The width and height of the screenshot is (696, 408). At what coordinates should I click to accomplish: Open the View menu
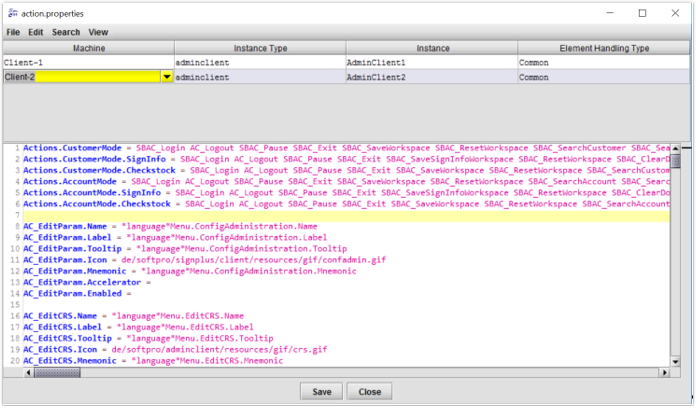point(98,32)
